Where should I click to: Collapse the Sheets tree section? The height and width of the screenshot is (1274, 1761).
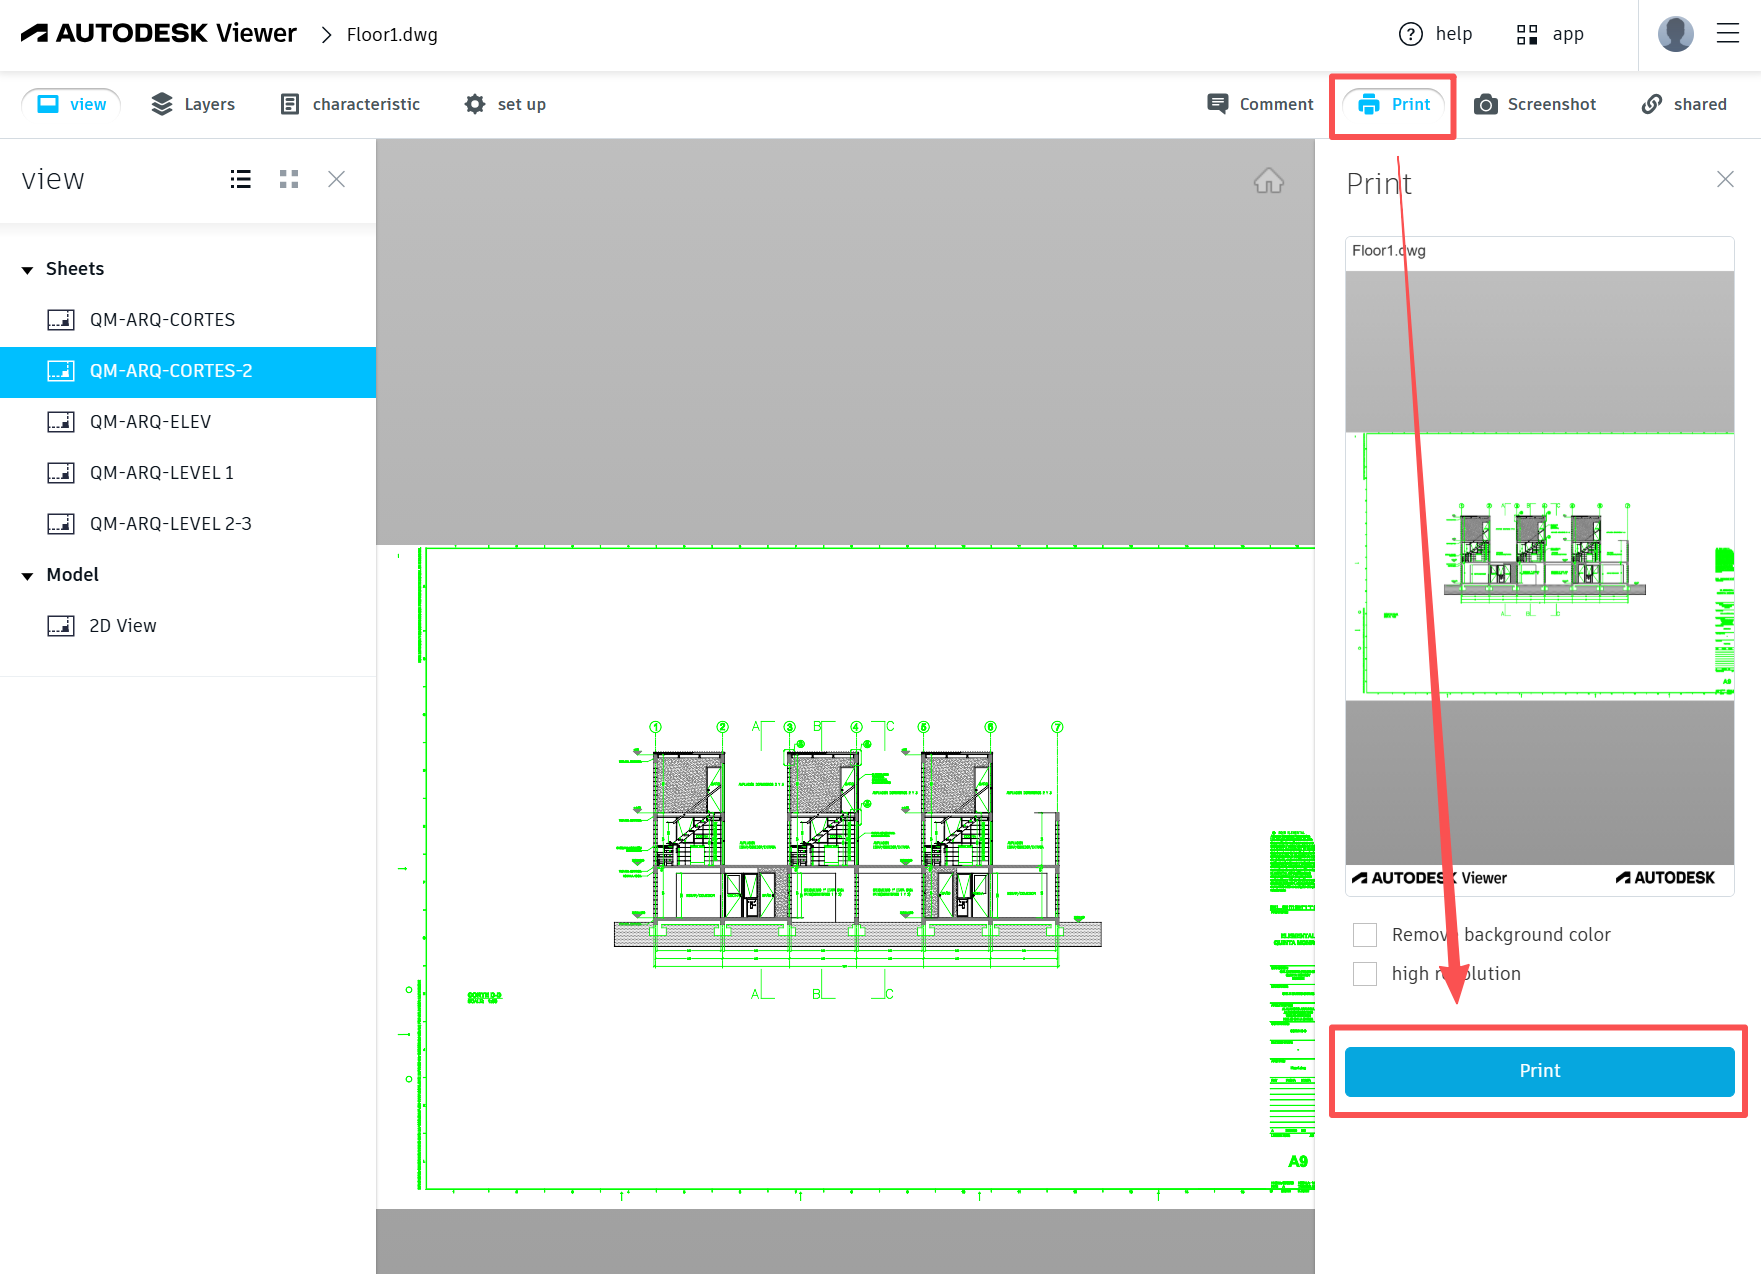point(28,269)
